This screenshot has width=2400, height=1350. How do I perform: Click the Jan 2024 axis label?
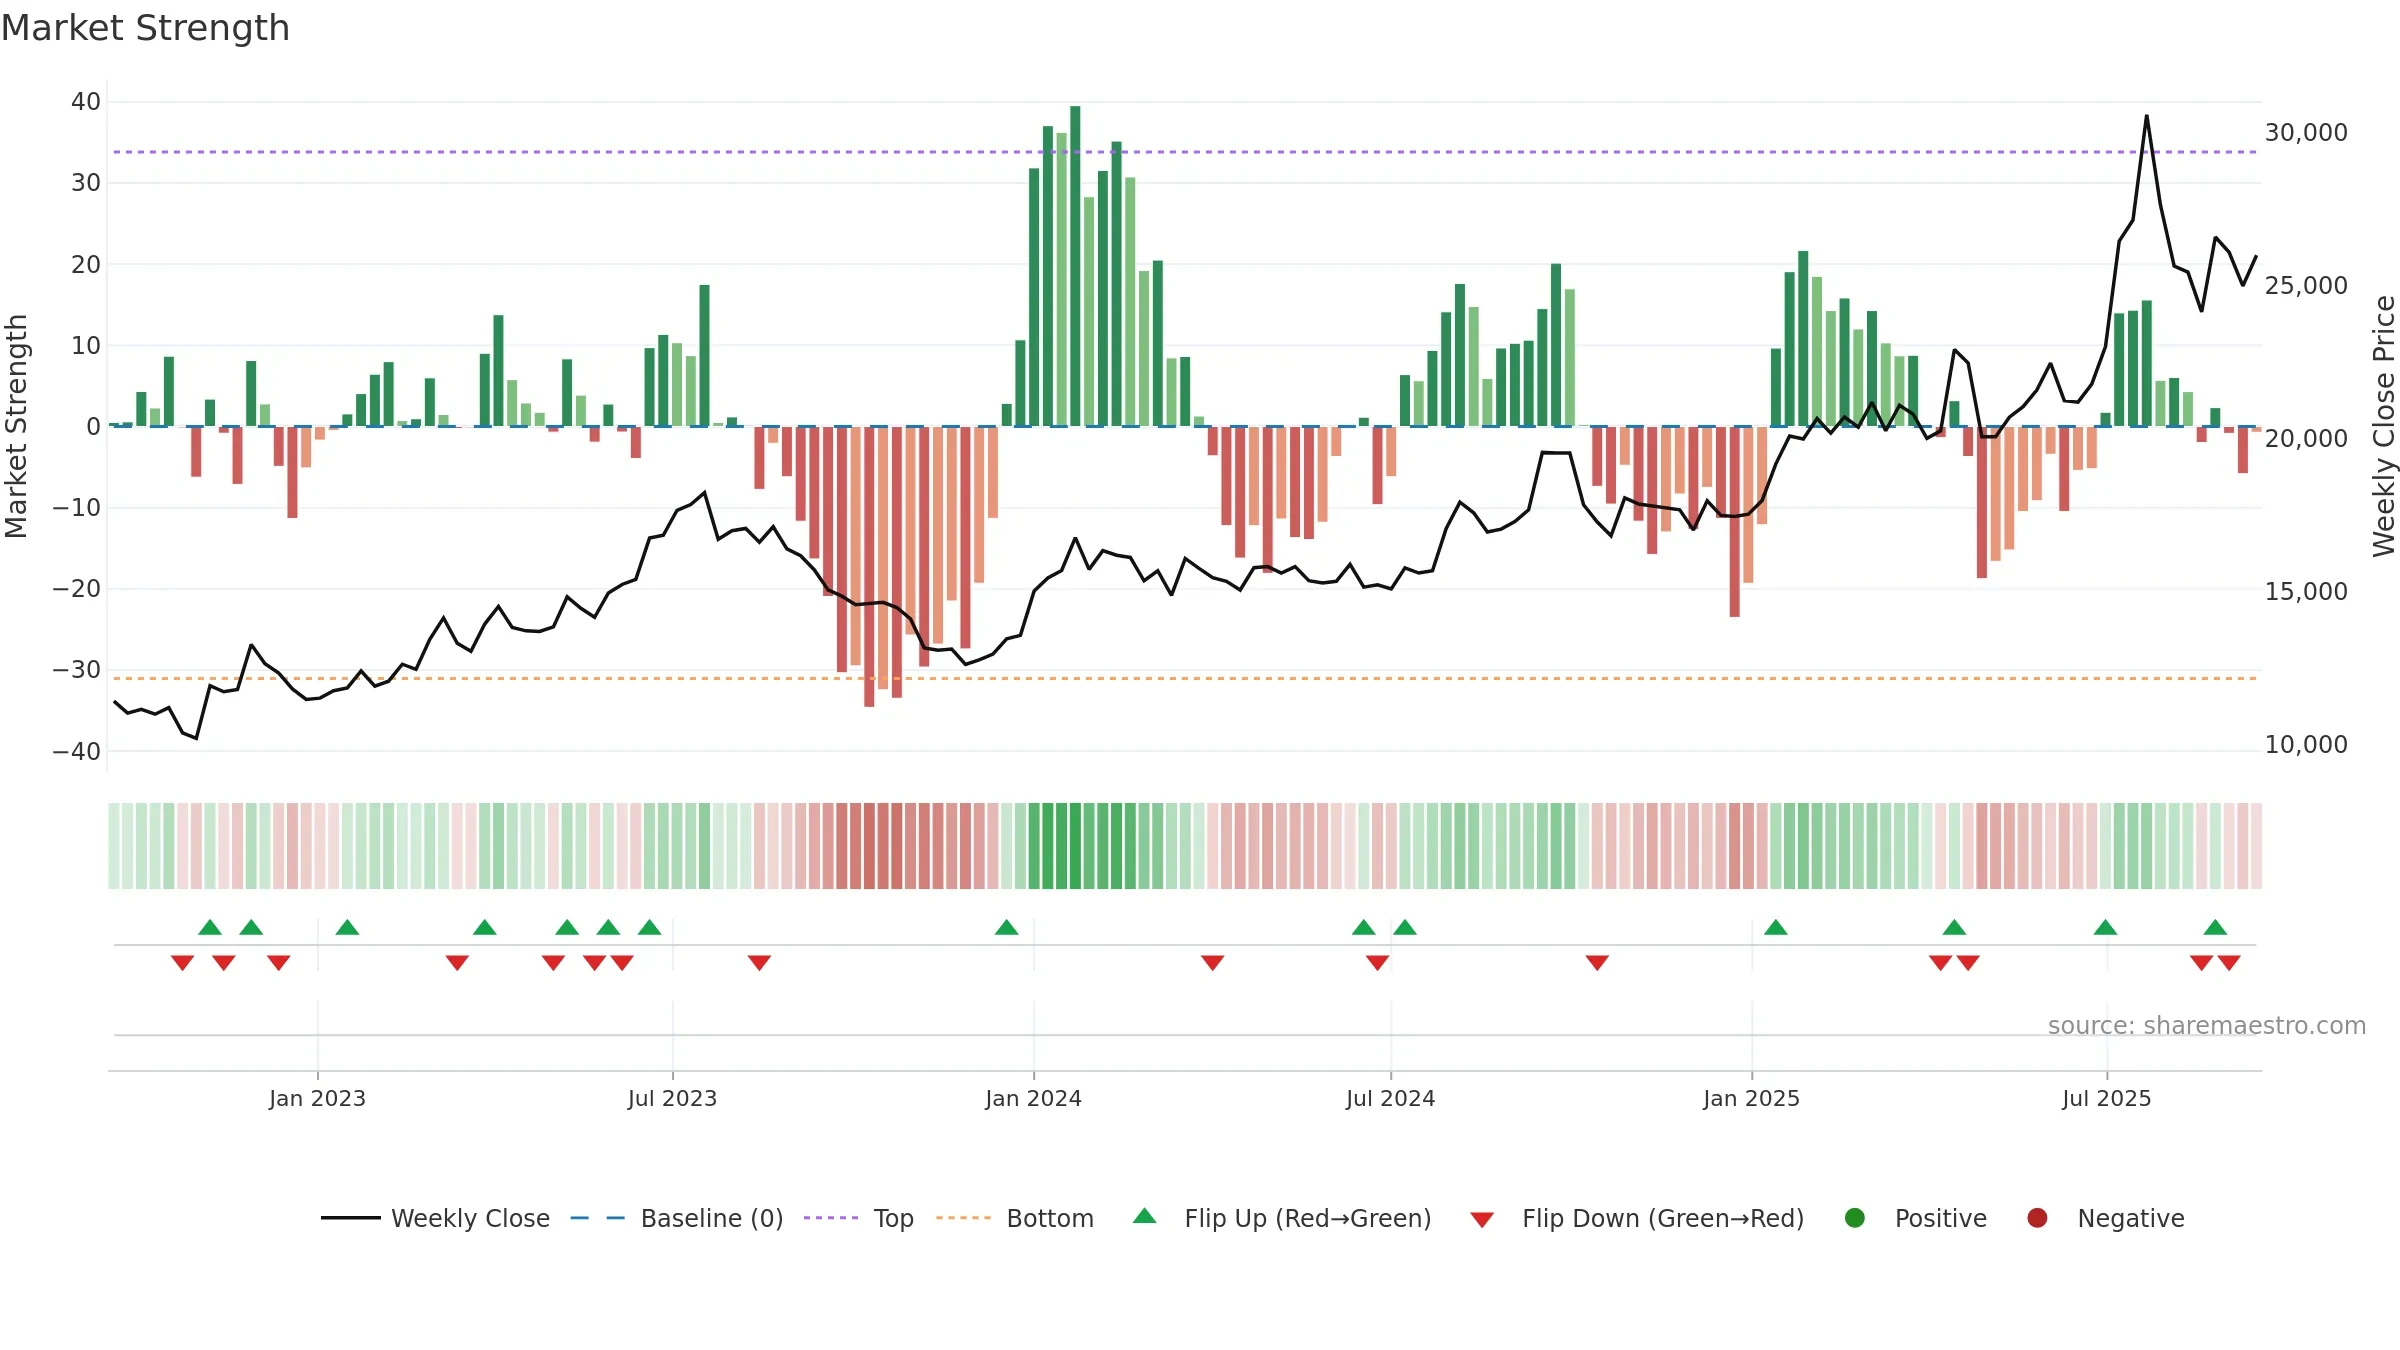(x=1033, y=1098)
